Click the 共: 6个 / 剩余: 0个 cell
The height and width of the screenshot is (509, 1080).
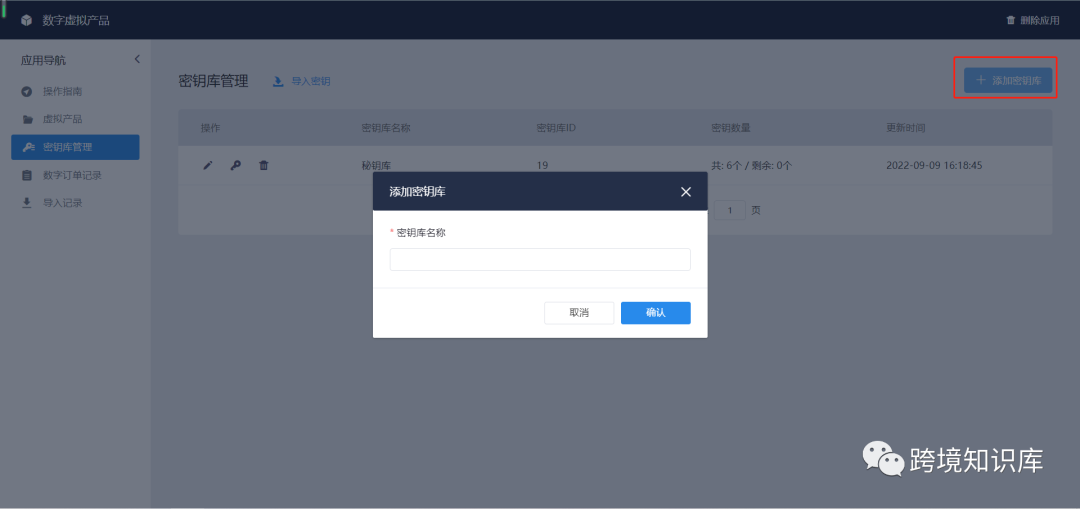coord(751,165)
